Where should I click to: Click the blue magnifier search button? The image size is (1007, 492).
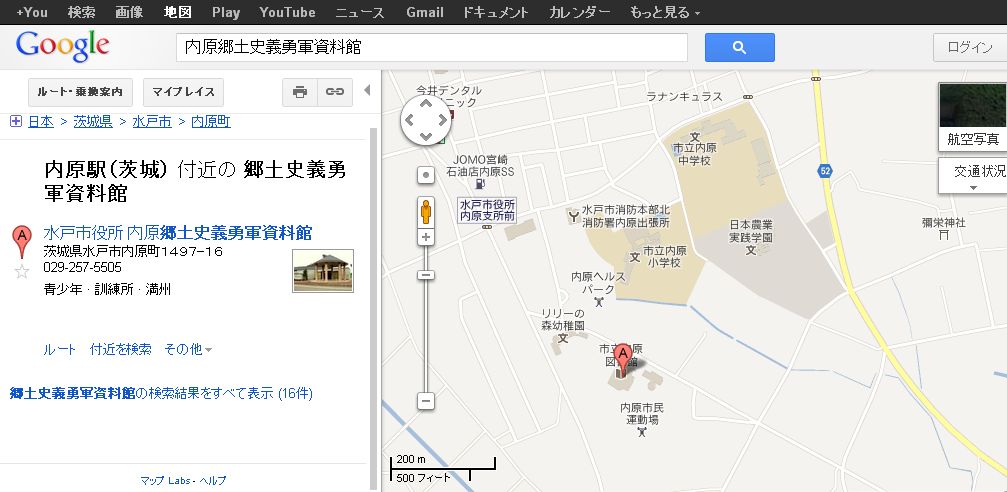739,47
